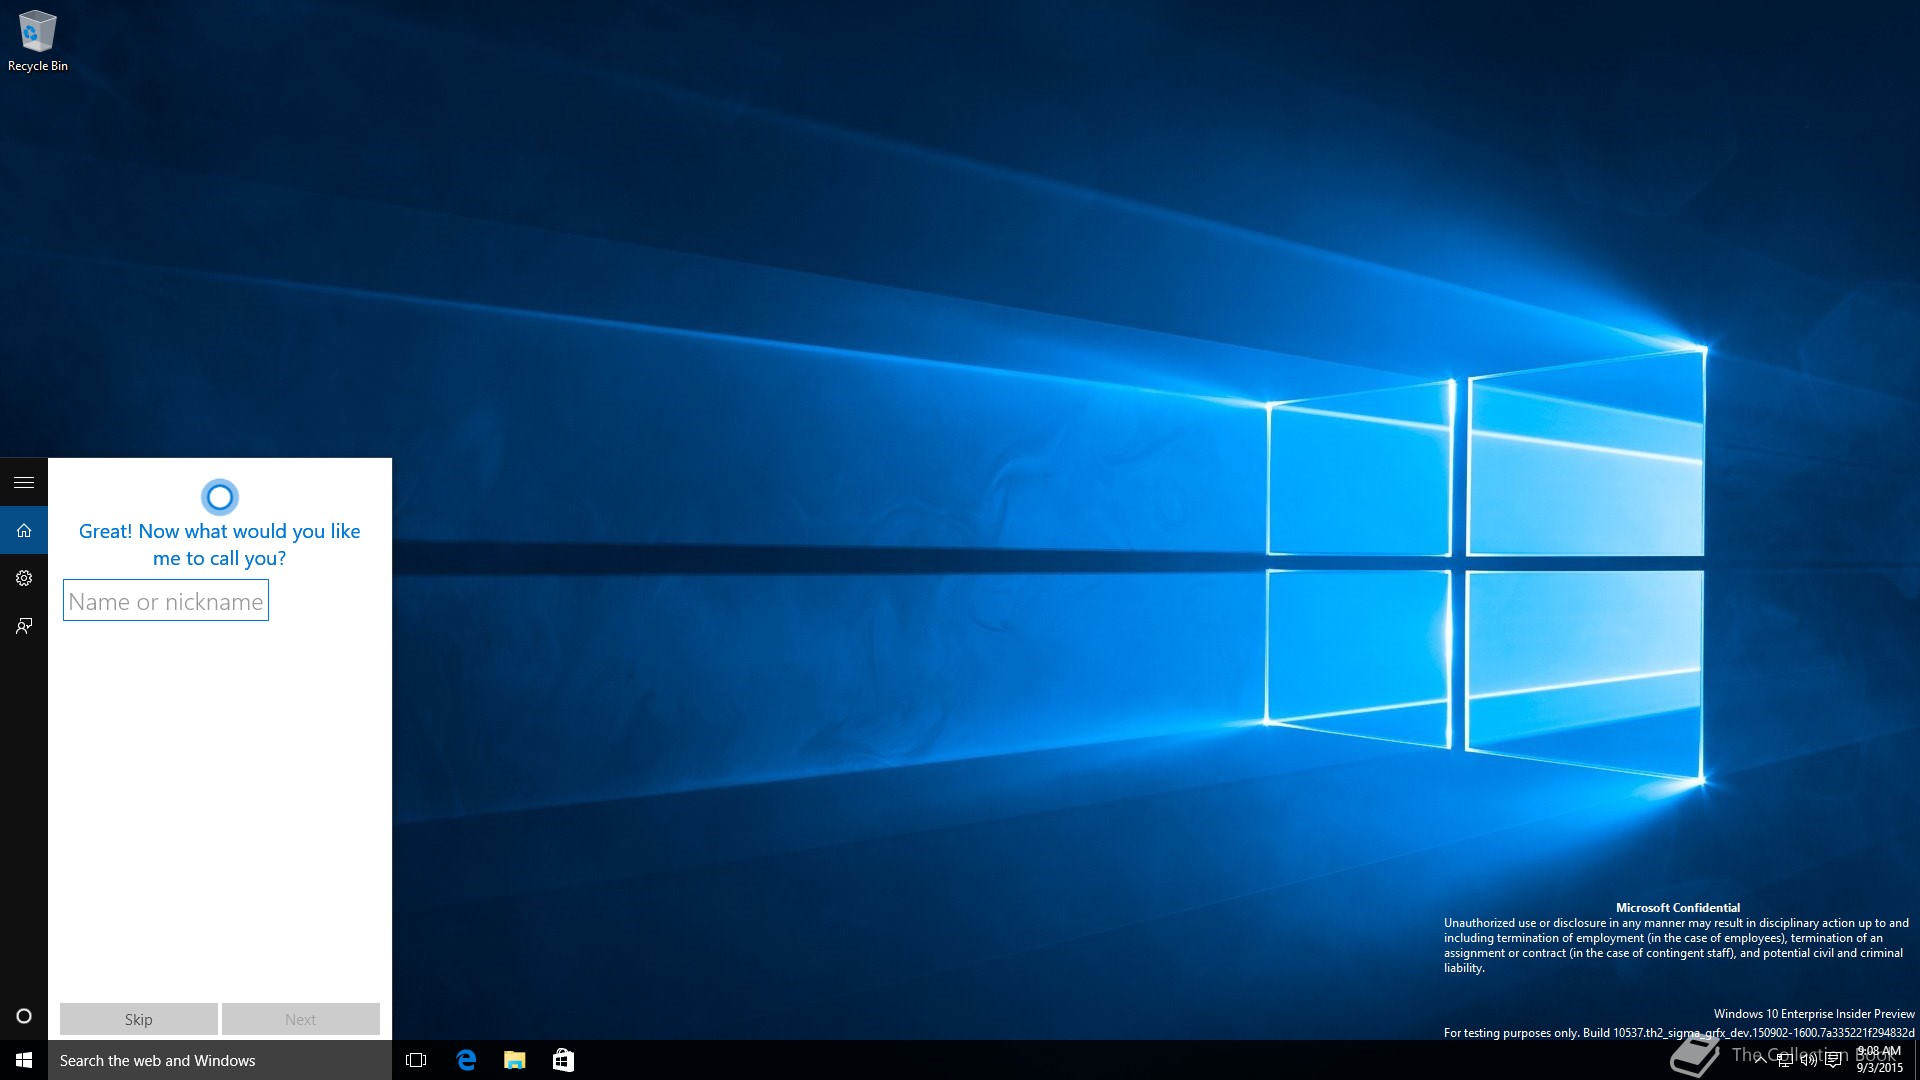Viewport: 1920px width, 1080px height.
Task: Open the network status tray icon
Action: coord(1785,1060)
